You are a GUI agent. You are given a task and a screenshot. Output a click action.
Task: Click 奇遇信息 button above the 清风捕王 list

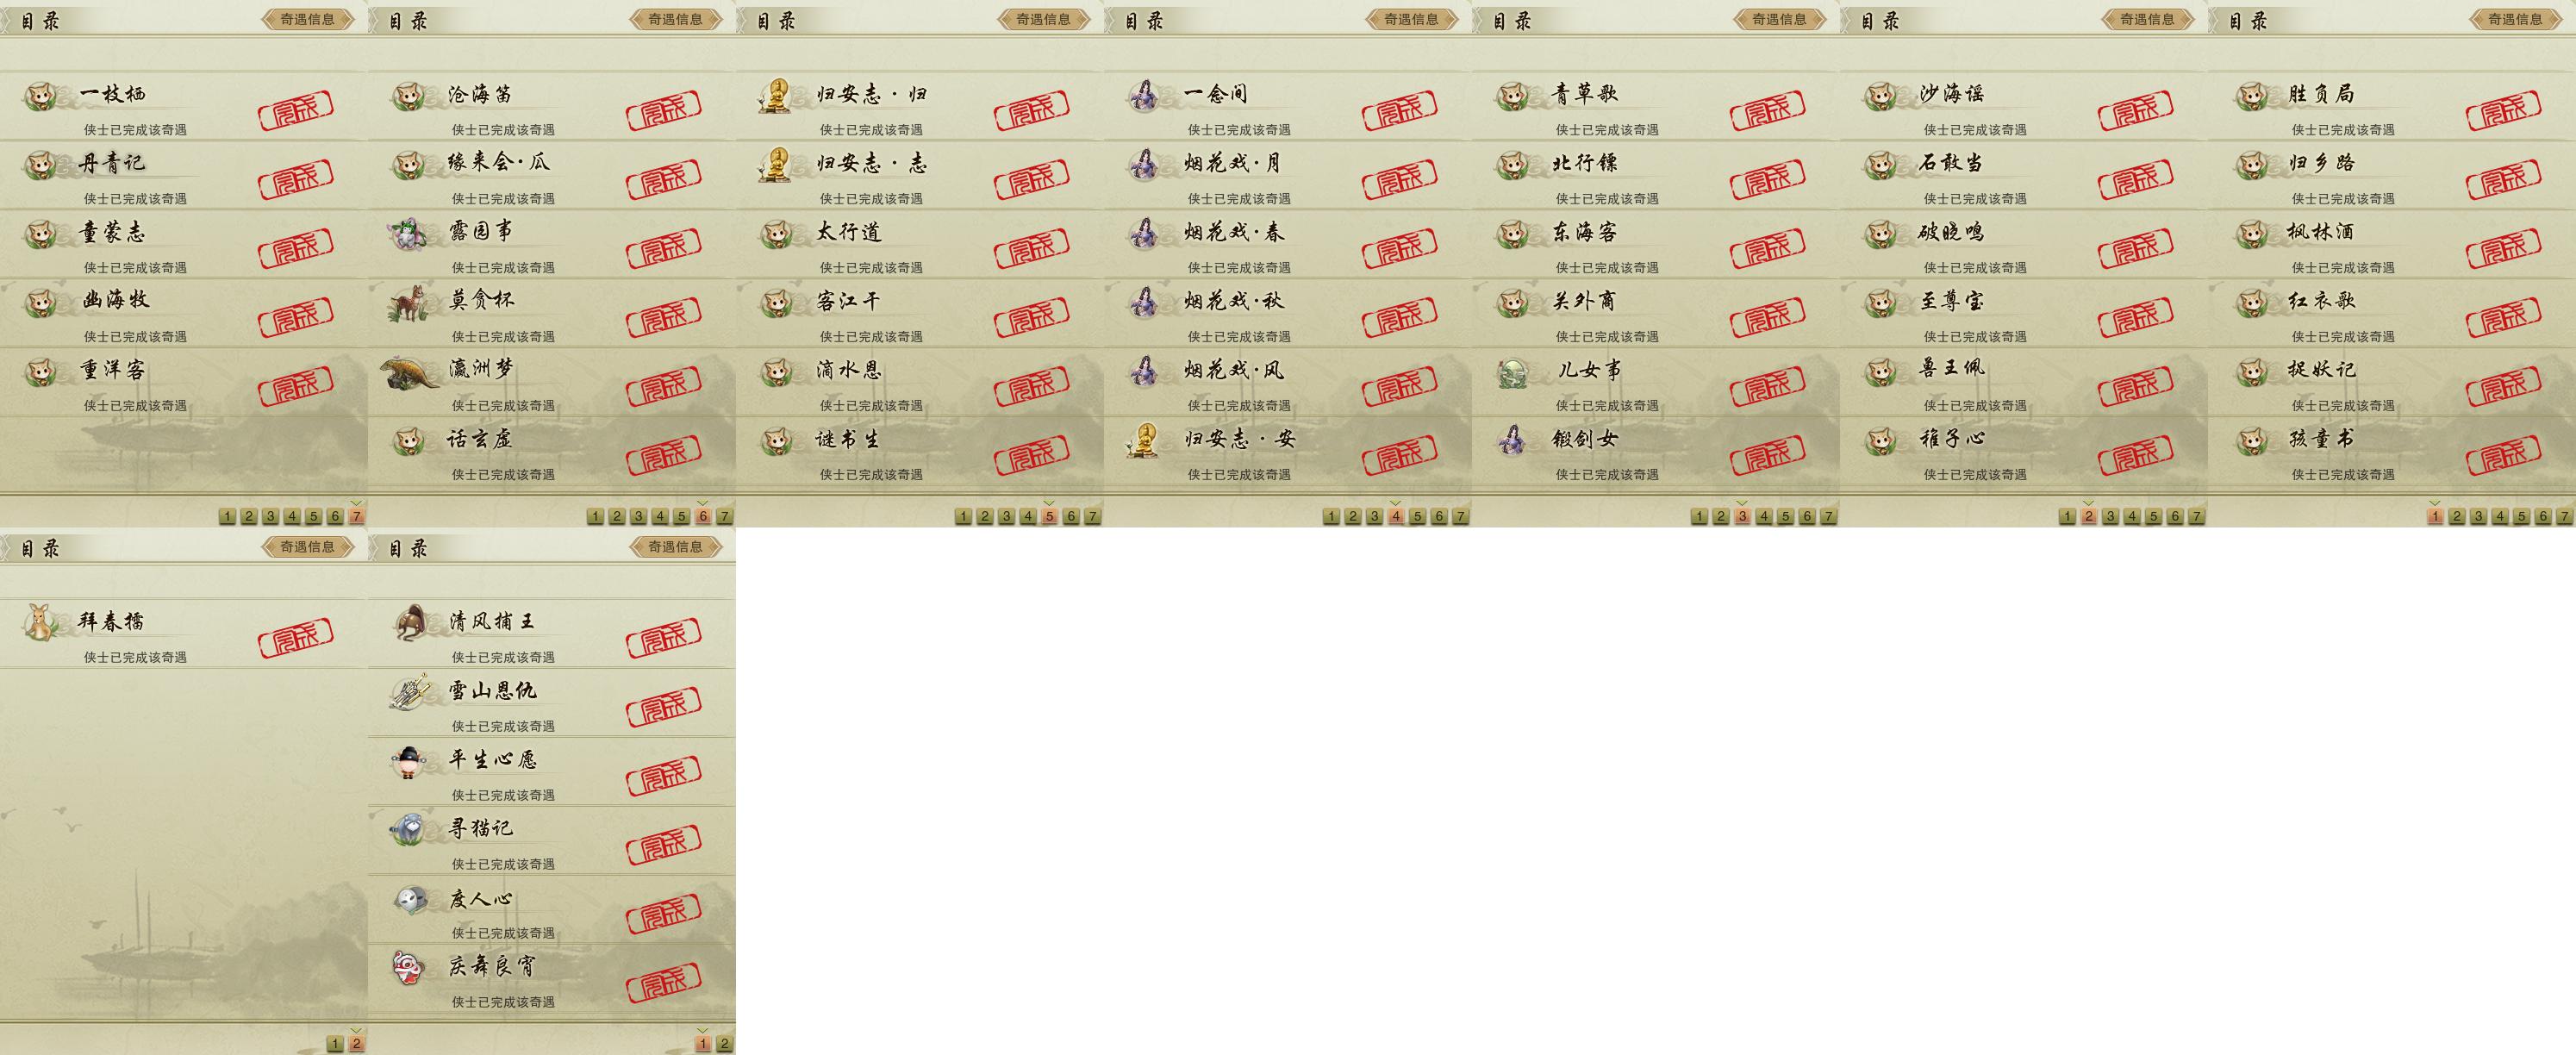point(676,547)
